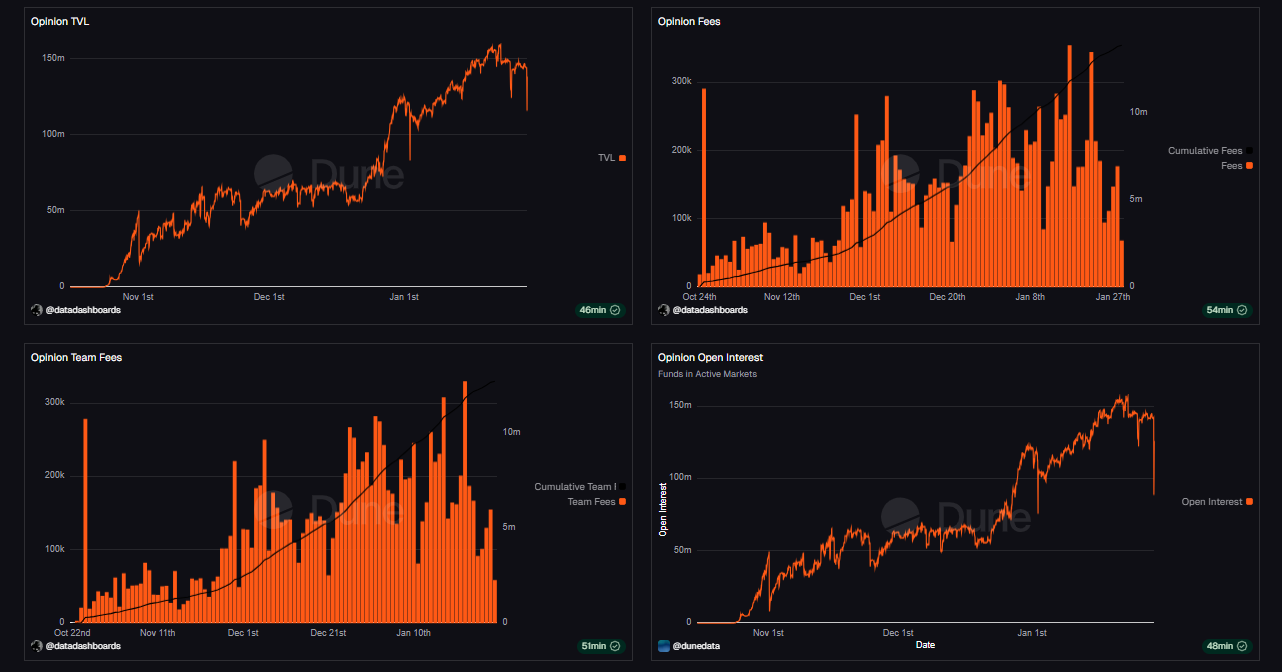
Task: Click the Dune watermark on Opinion Open Interest chart
Action: (x=954, y=516)
